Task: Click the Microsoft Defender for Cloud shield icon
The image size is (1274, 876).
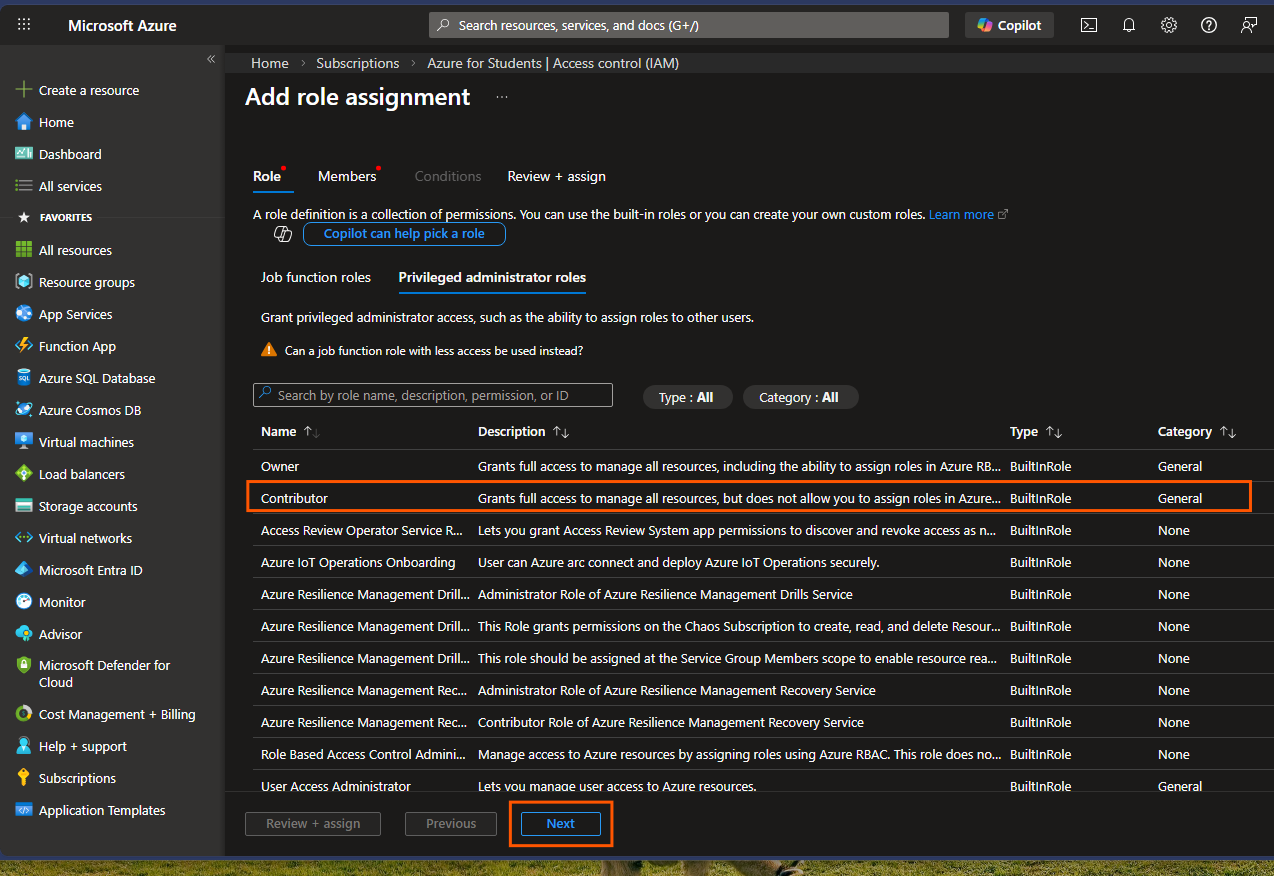Action: coord(24,666)
